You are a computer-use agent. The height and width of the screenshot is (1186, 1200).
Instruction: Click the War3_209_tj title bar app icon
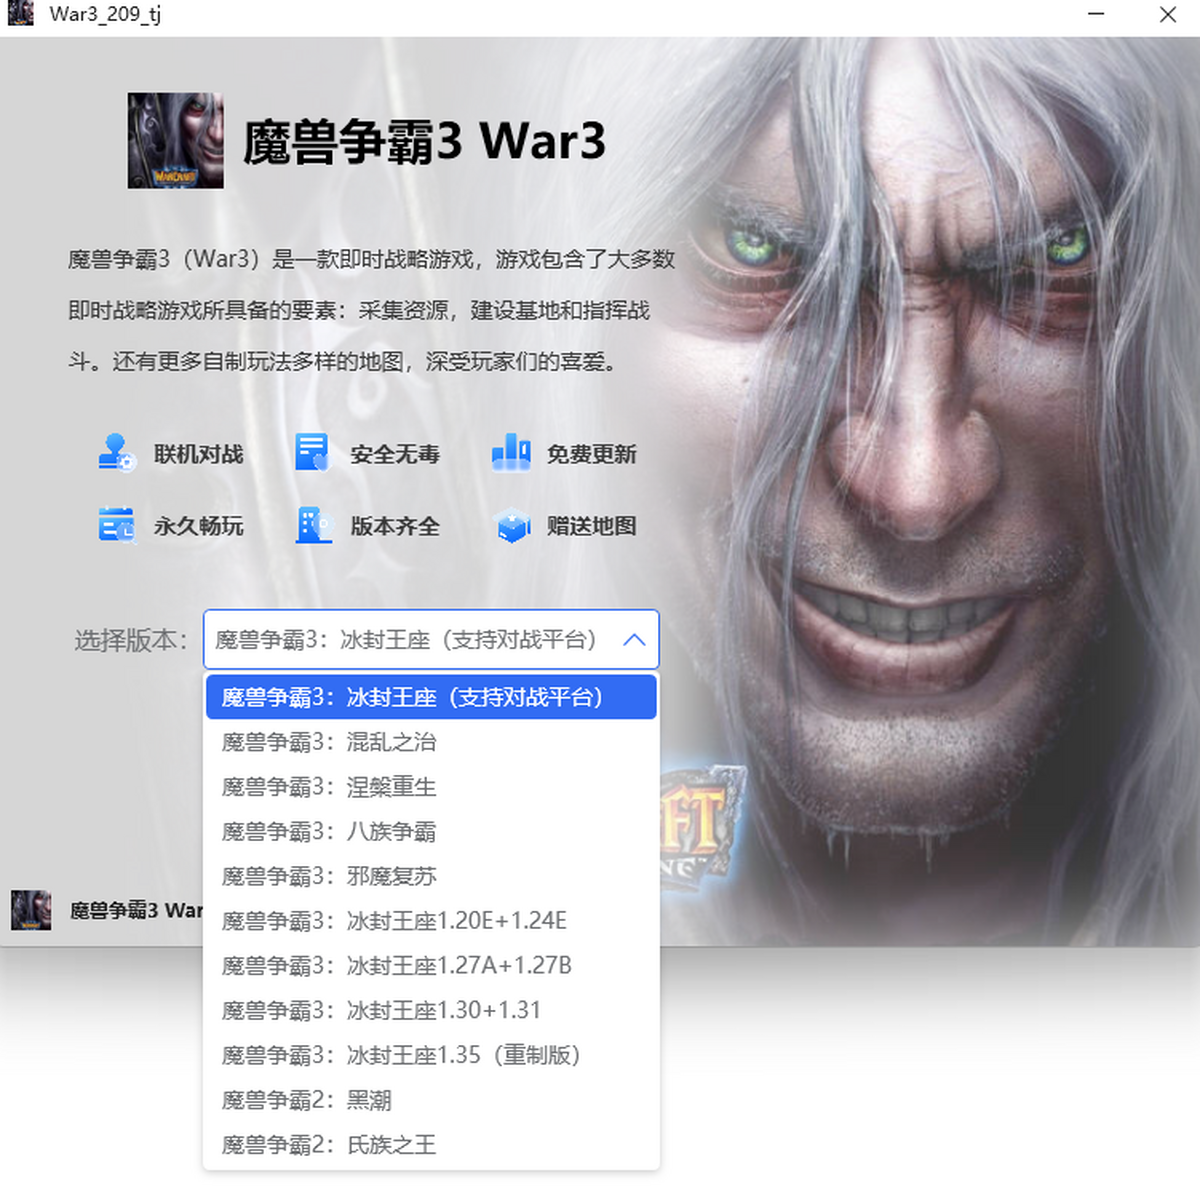pyautogui.click(x=21, y=14)
